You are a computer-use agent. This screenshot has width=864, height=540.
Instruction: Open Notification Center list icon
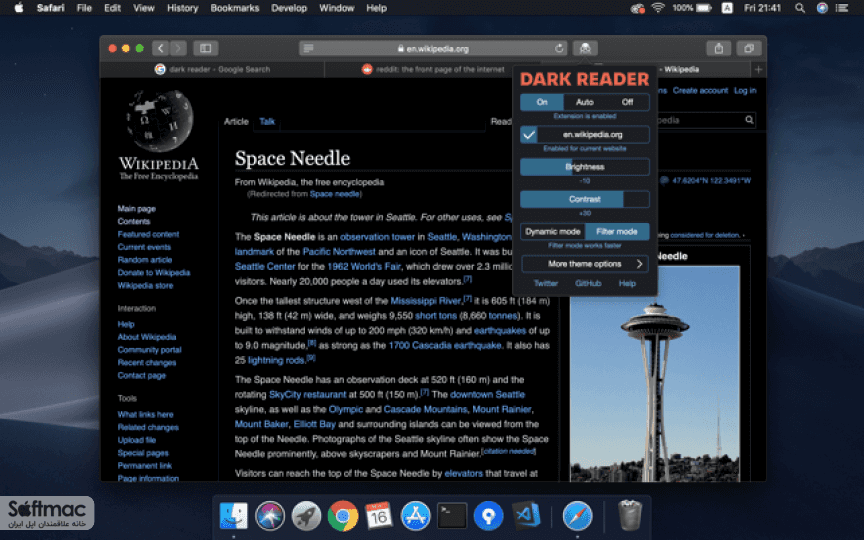842,8
